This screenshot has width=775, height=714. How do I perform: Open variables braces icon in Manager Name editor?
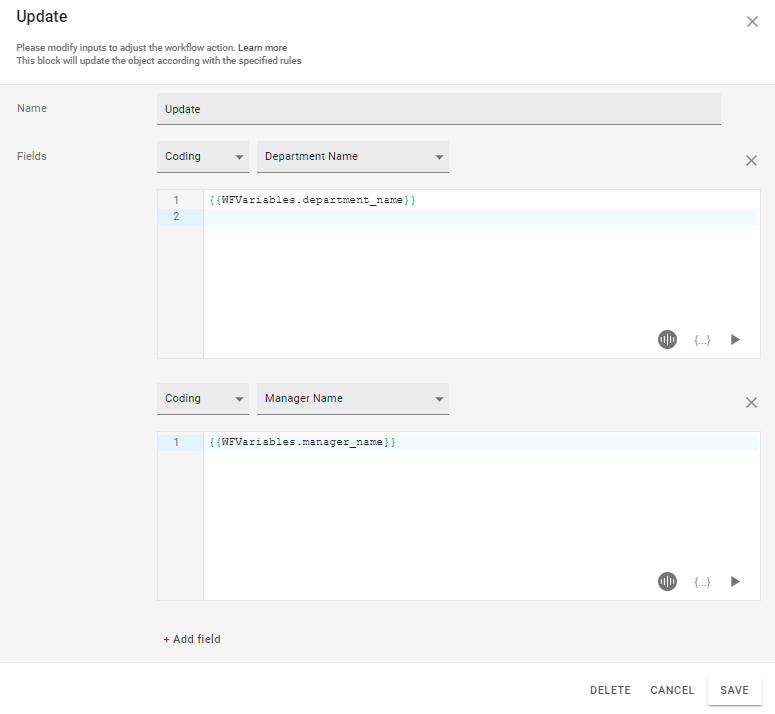[x=702, y=582]
